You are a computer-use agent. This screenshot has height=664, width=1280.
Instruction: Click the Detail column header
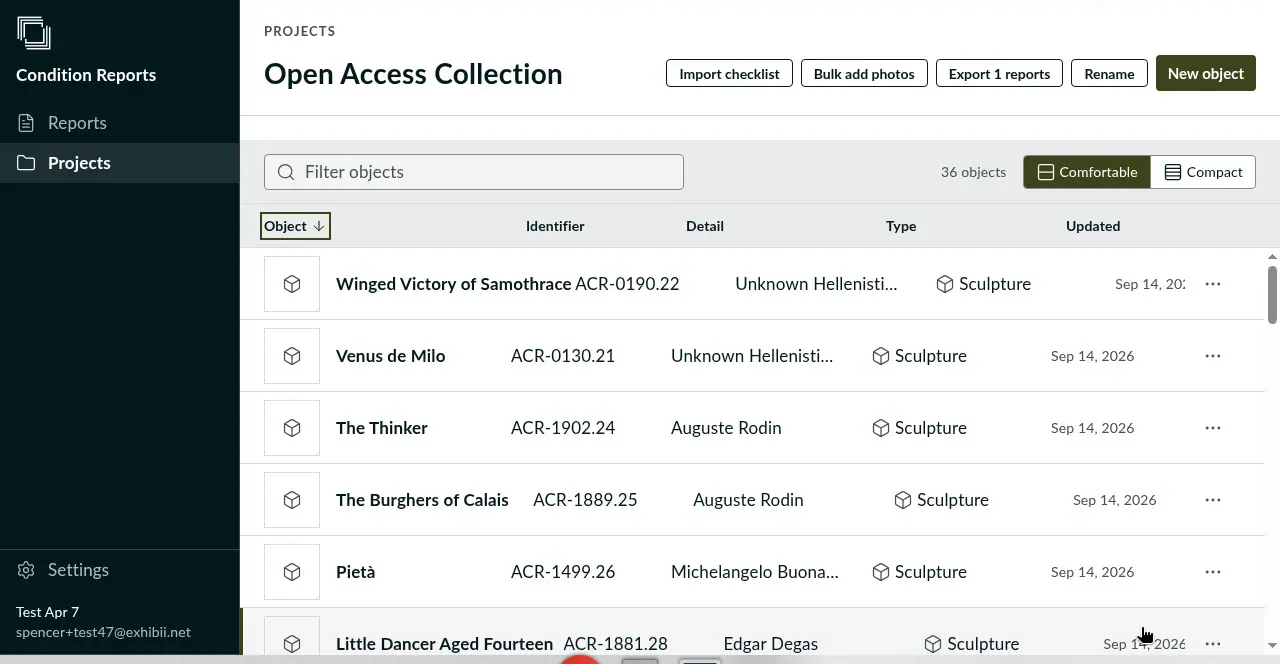tap(705, 226)
